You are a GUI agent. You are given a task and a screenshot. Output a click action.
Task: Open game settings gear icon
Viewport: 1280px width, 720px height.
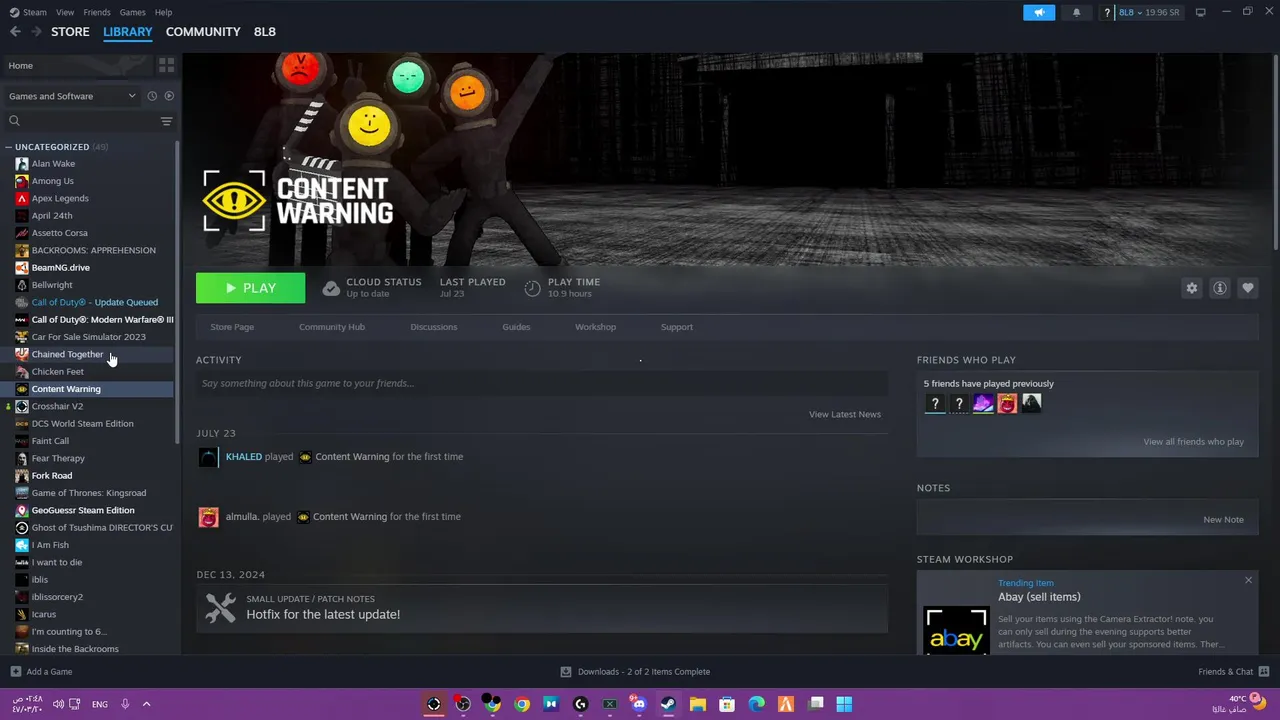[x=1191, y=288]
